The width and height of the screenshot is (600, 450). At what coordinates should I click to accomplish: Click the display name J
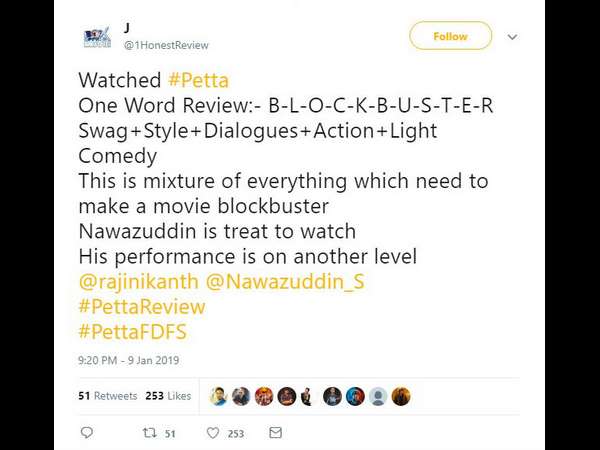127,28
